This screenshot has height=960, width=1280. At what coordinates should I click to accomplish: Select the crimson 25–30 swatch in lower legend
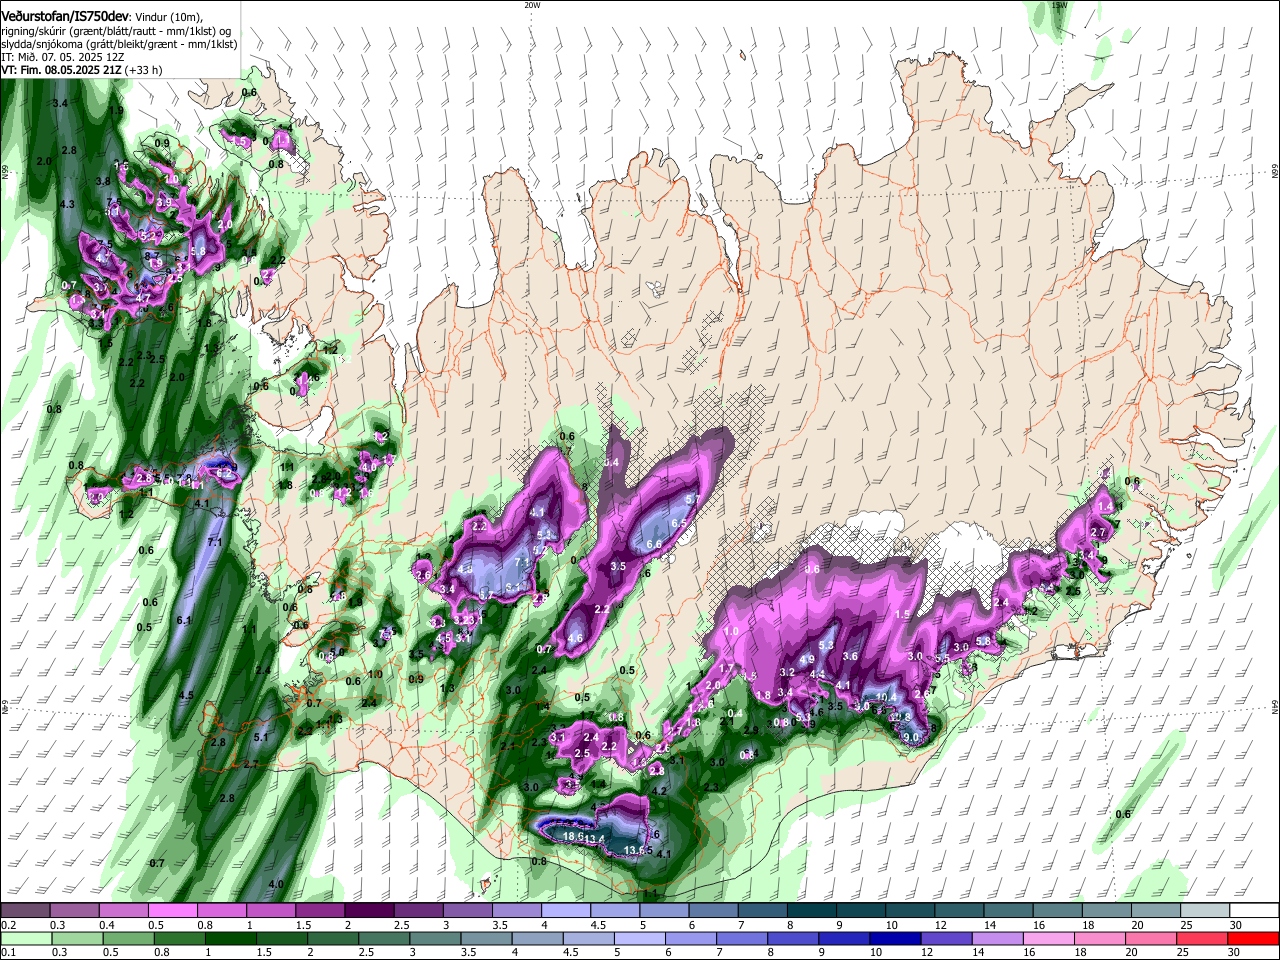coord(1203,938)
